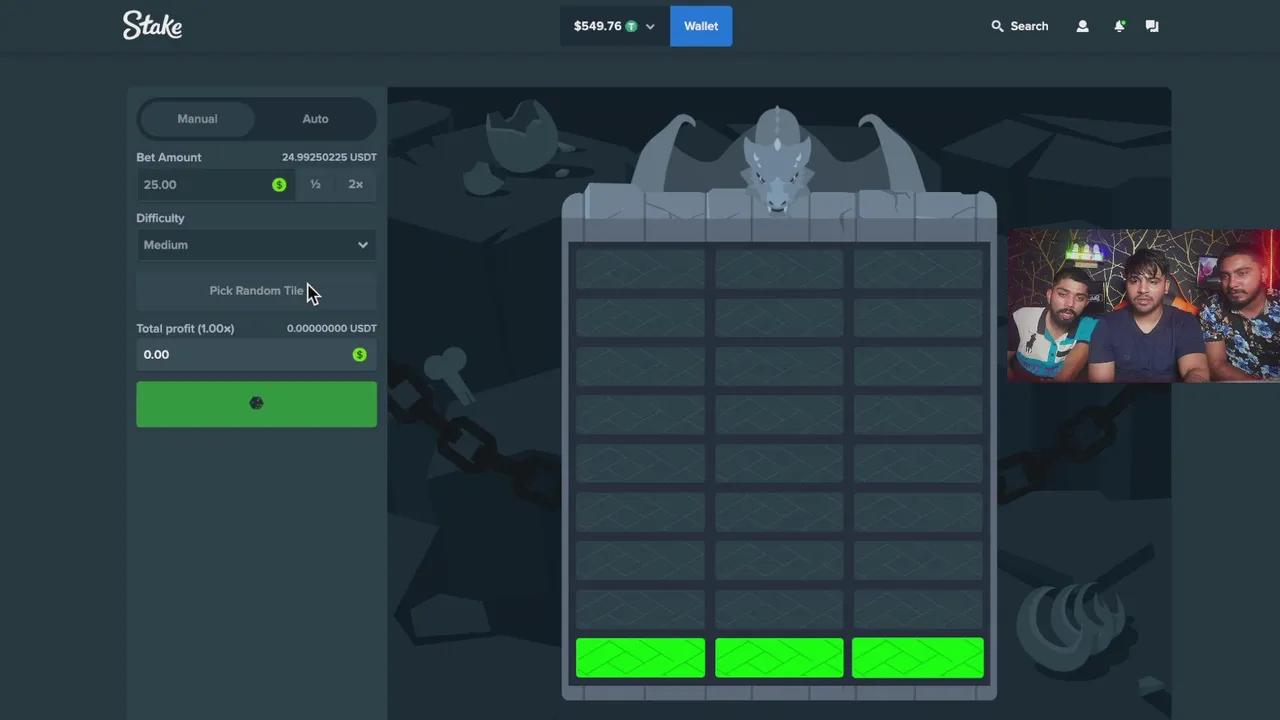The width and height of the screenshot is (1280, 720).
Task: Open the chat bubbles icon
Action: (x=1152, y=26)
